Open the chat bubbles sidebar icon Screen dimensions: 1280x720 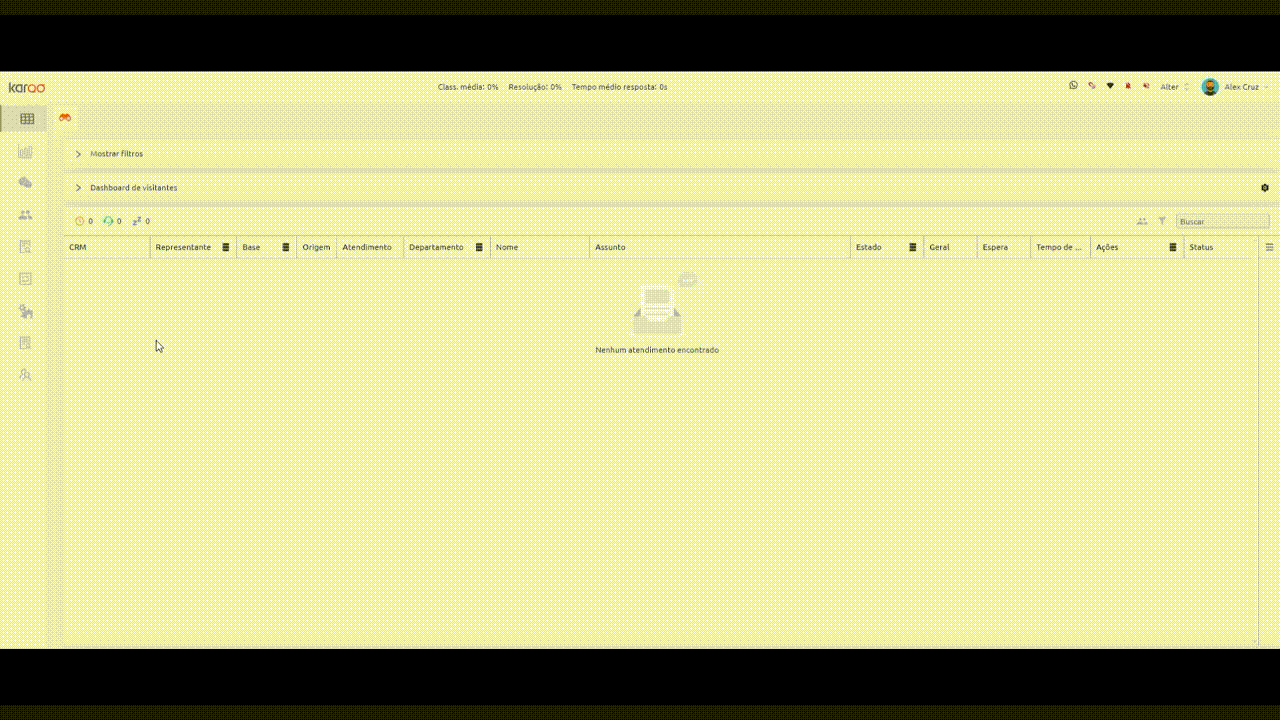click(26, 183)
